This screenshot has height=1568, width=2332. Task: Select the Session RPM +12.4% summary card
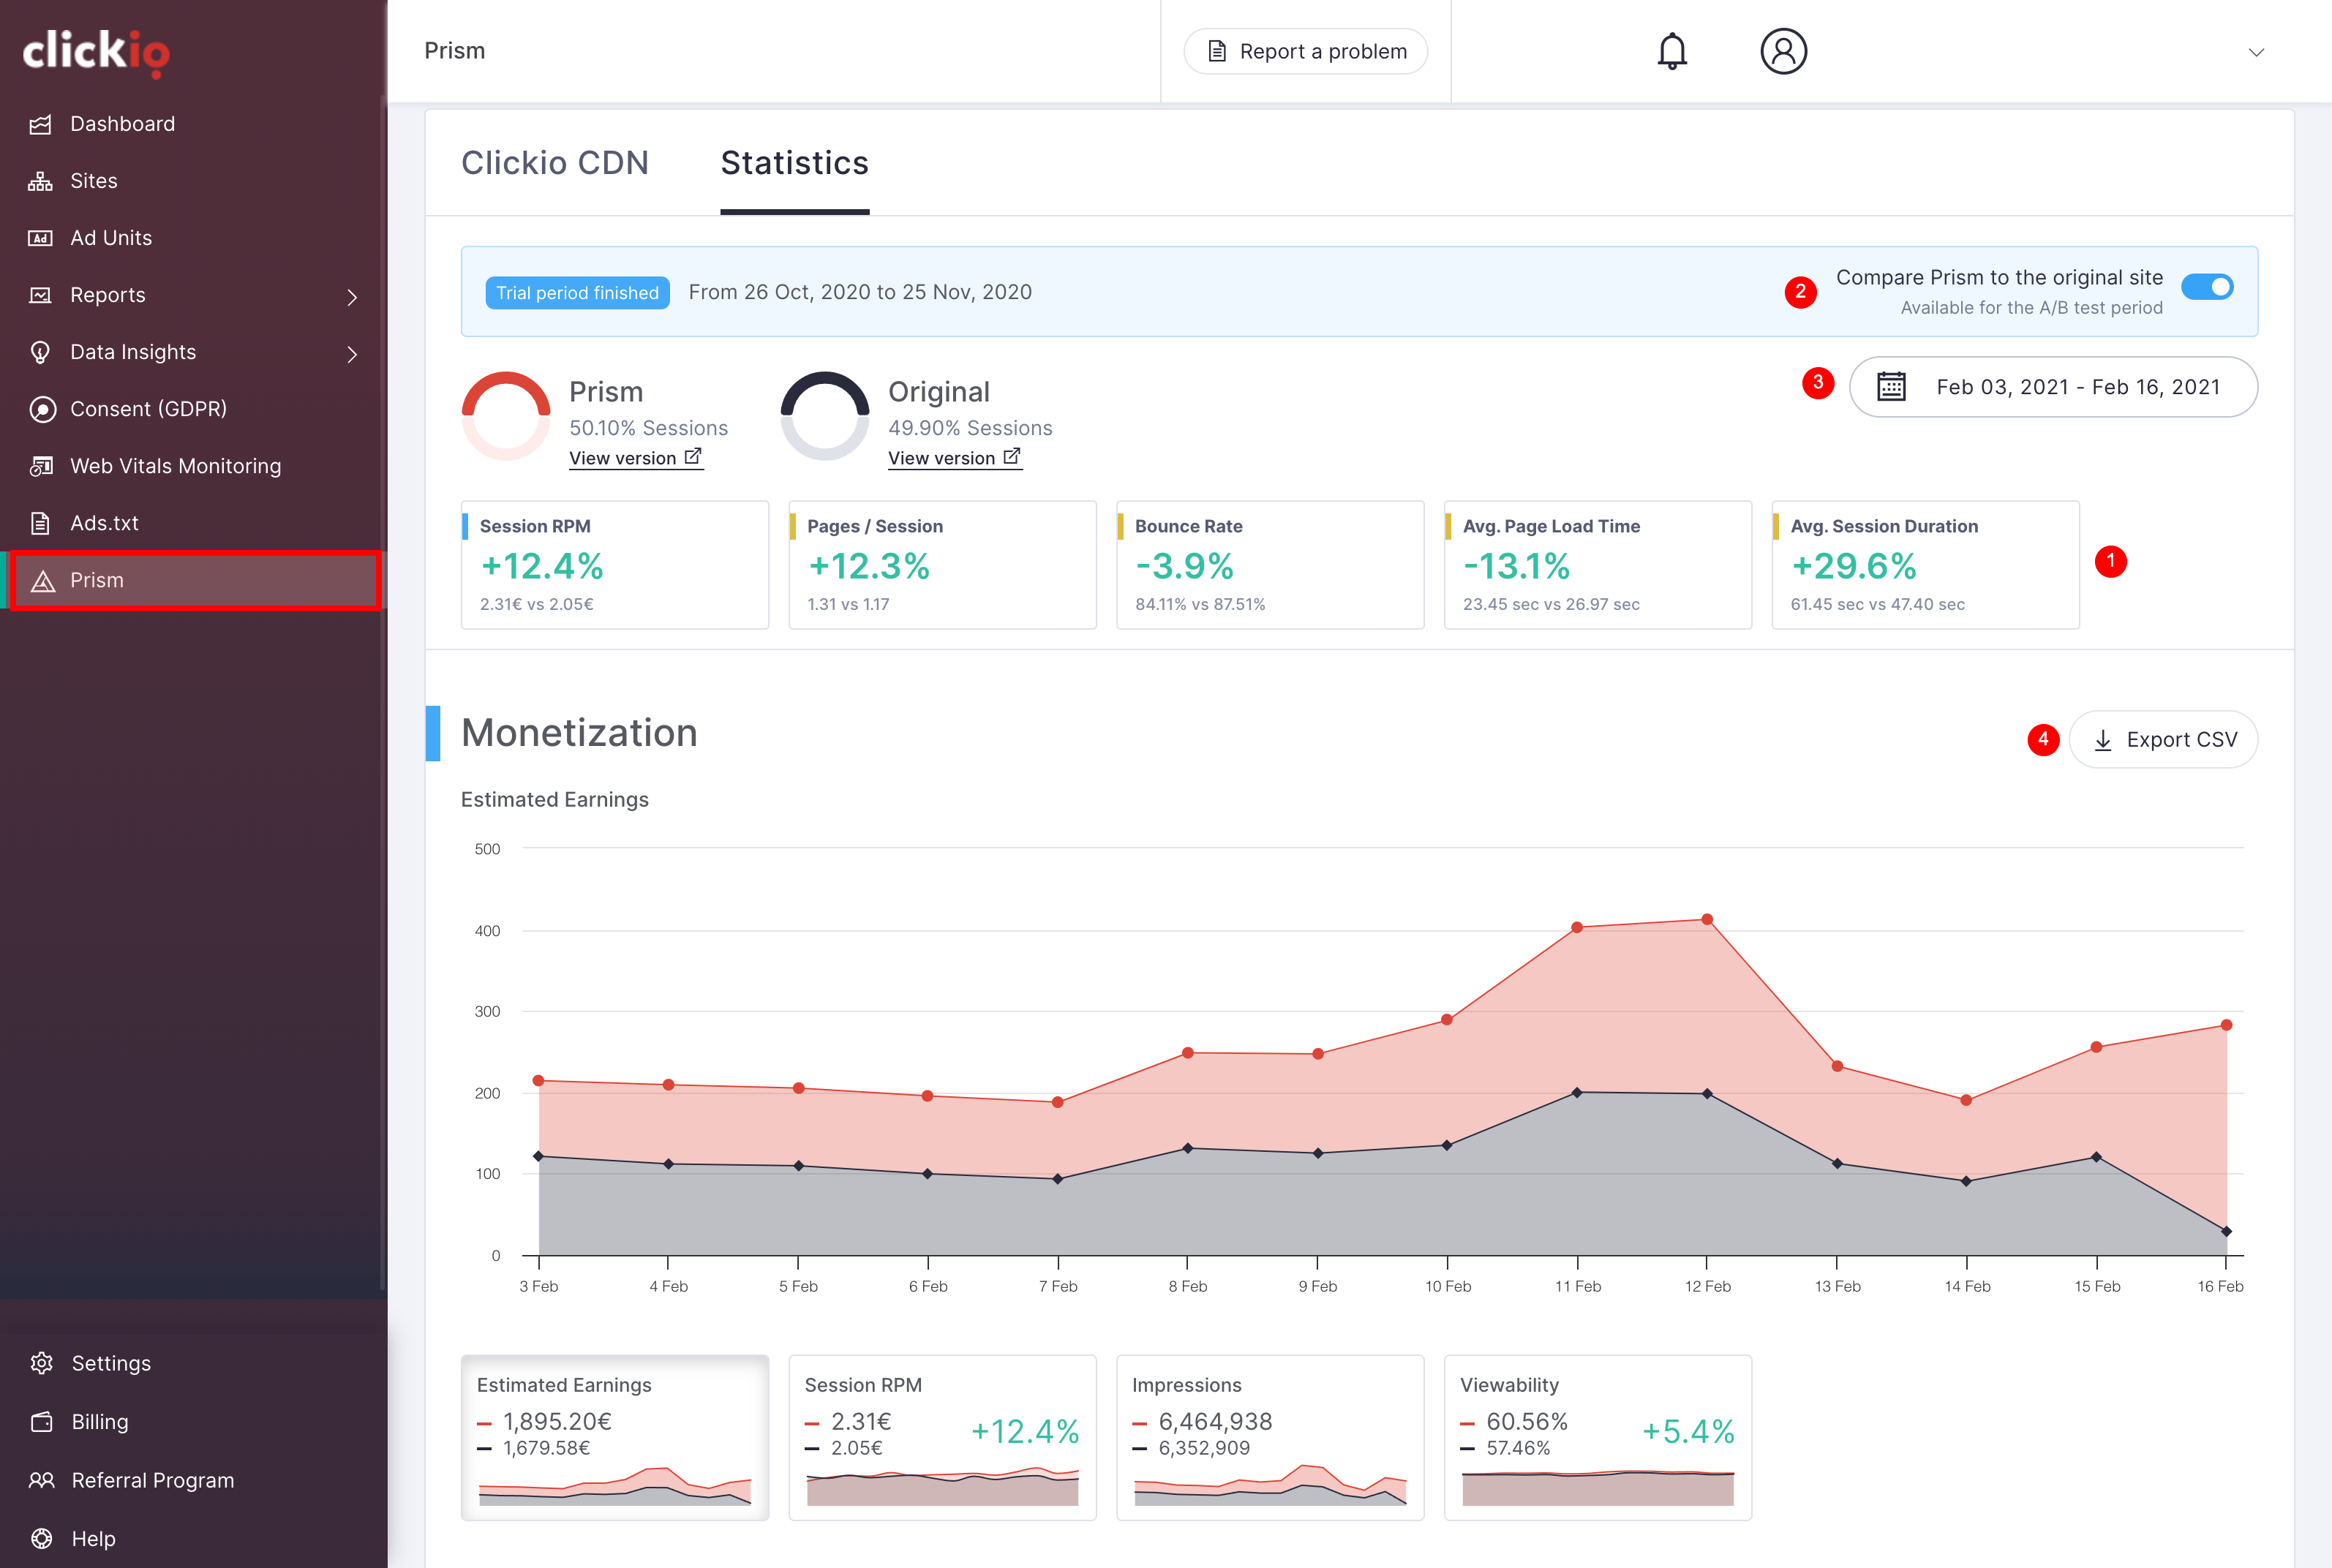(x=615, y=565)
